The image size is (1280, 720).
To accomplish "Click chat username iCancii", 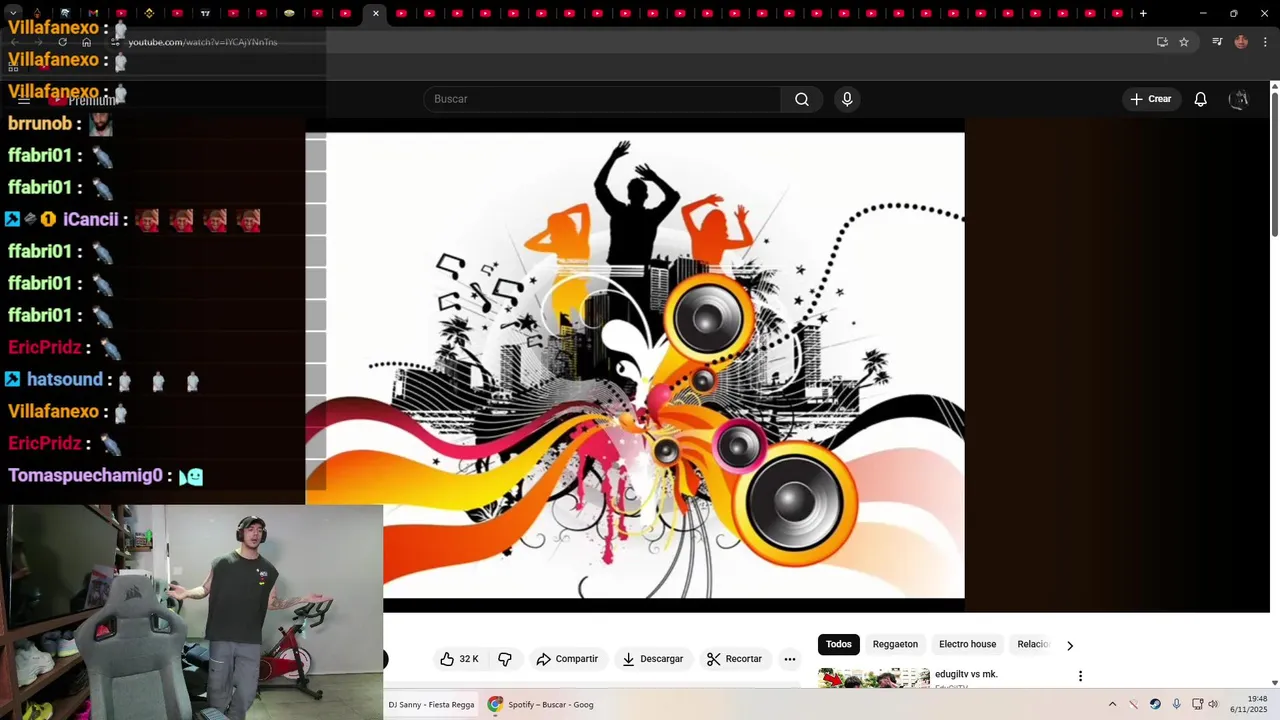I will 90,219.
